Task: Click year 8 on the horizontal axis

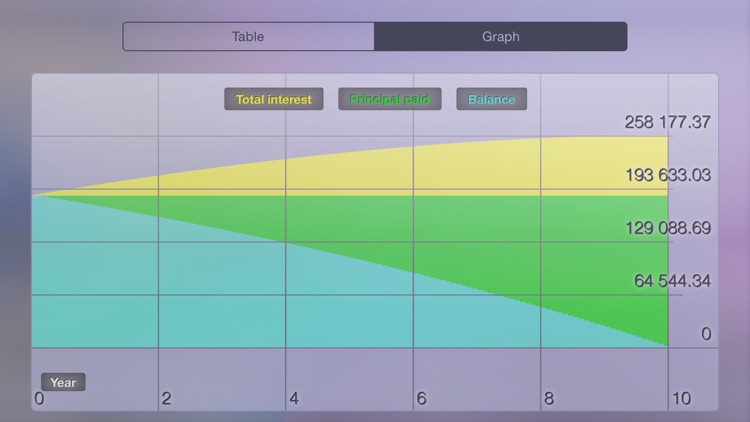Action: click(549, 399)
